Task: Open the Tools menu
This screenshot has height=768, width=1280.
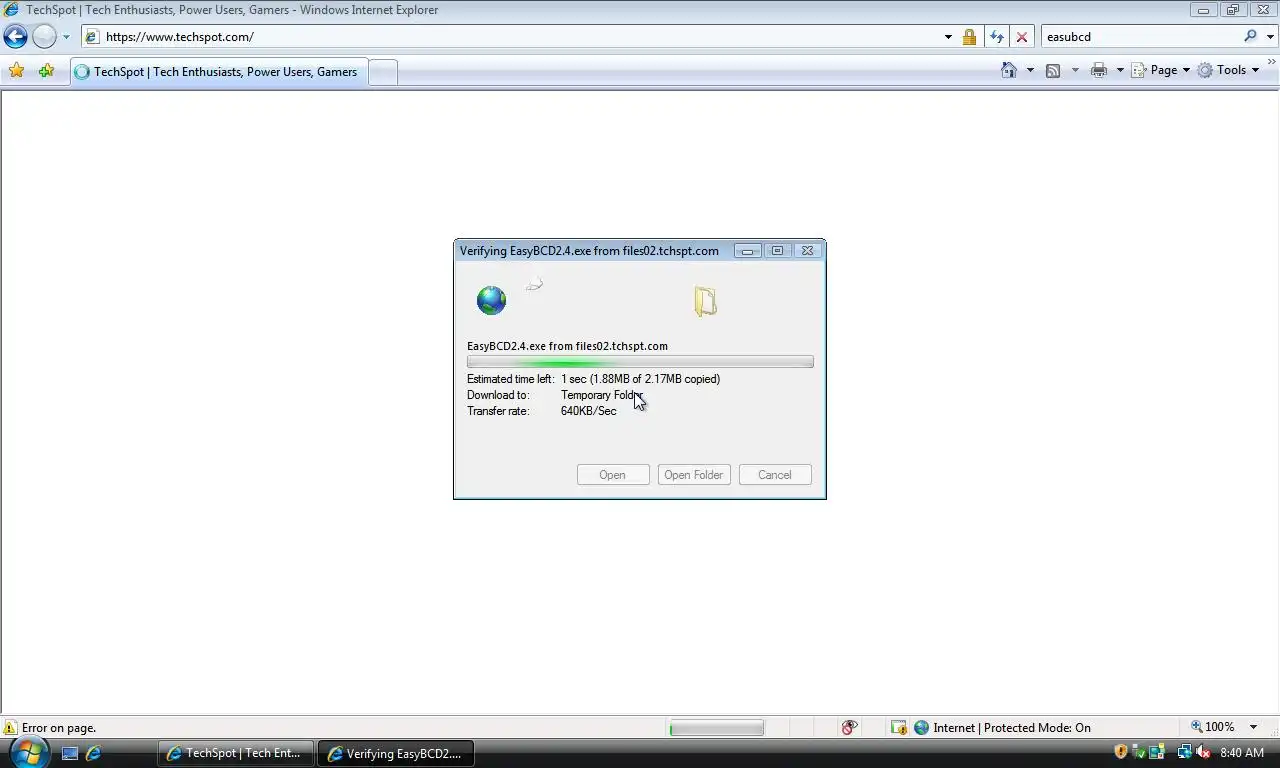Action: (1229, 70)
